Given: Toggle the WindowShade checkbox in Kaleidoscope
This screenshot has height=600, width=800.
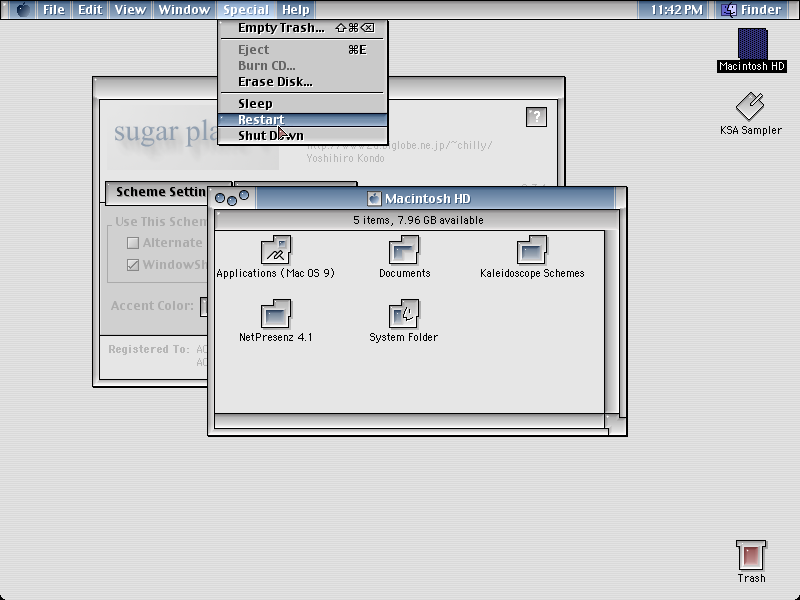Looking at the screenshot, I should (133, 265).
